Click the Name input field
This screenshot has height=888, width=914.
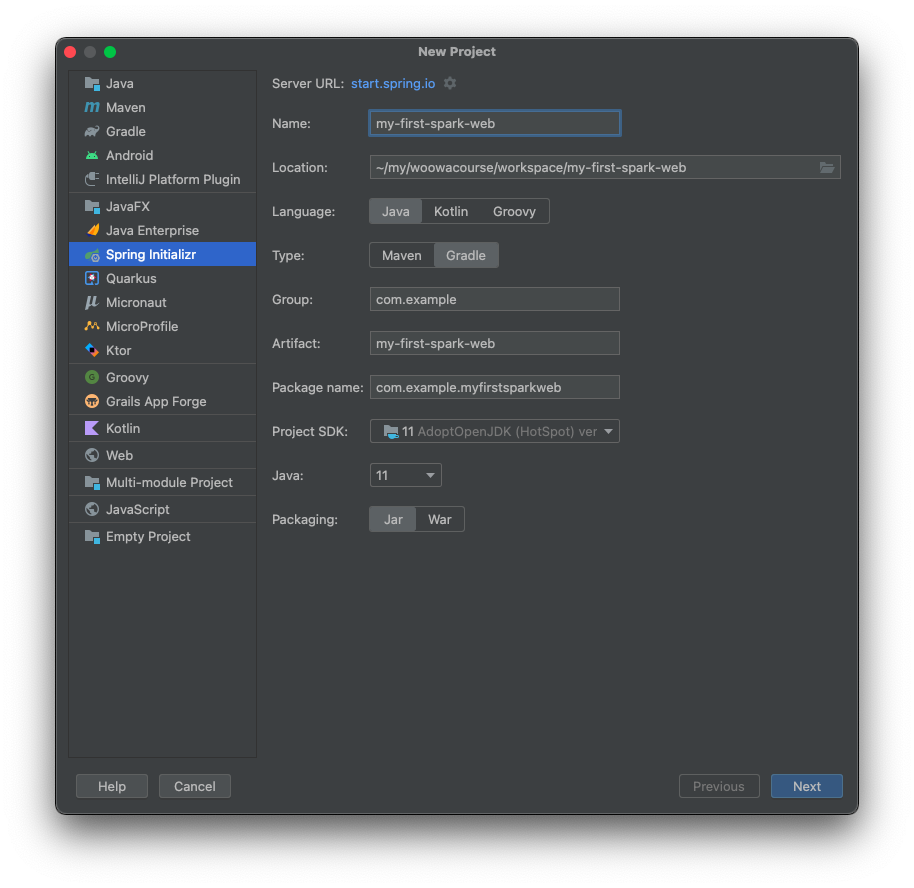click(x=494, y=123)
